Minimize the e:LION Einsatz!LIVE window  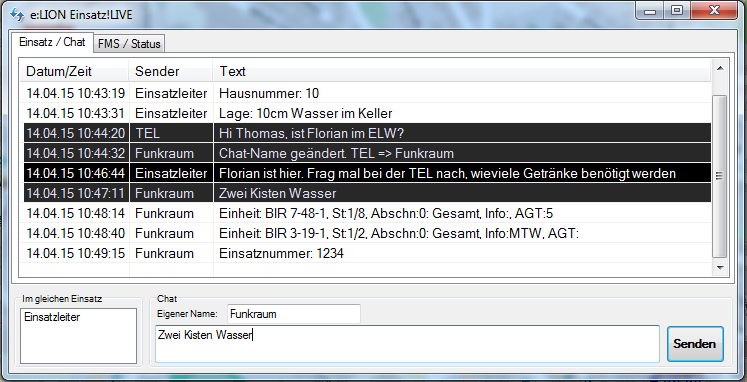[650, 10]
